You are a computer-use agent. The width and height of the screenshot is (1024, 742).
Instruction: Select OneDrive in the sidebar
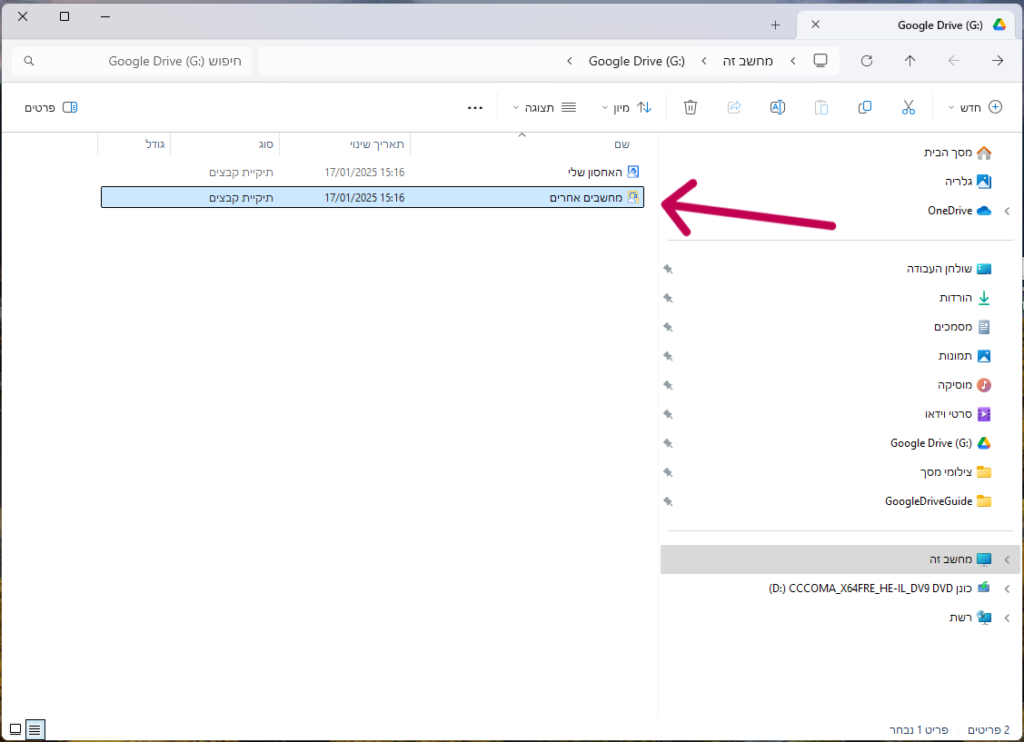coord(959,210)
